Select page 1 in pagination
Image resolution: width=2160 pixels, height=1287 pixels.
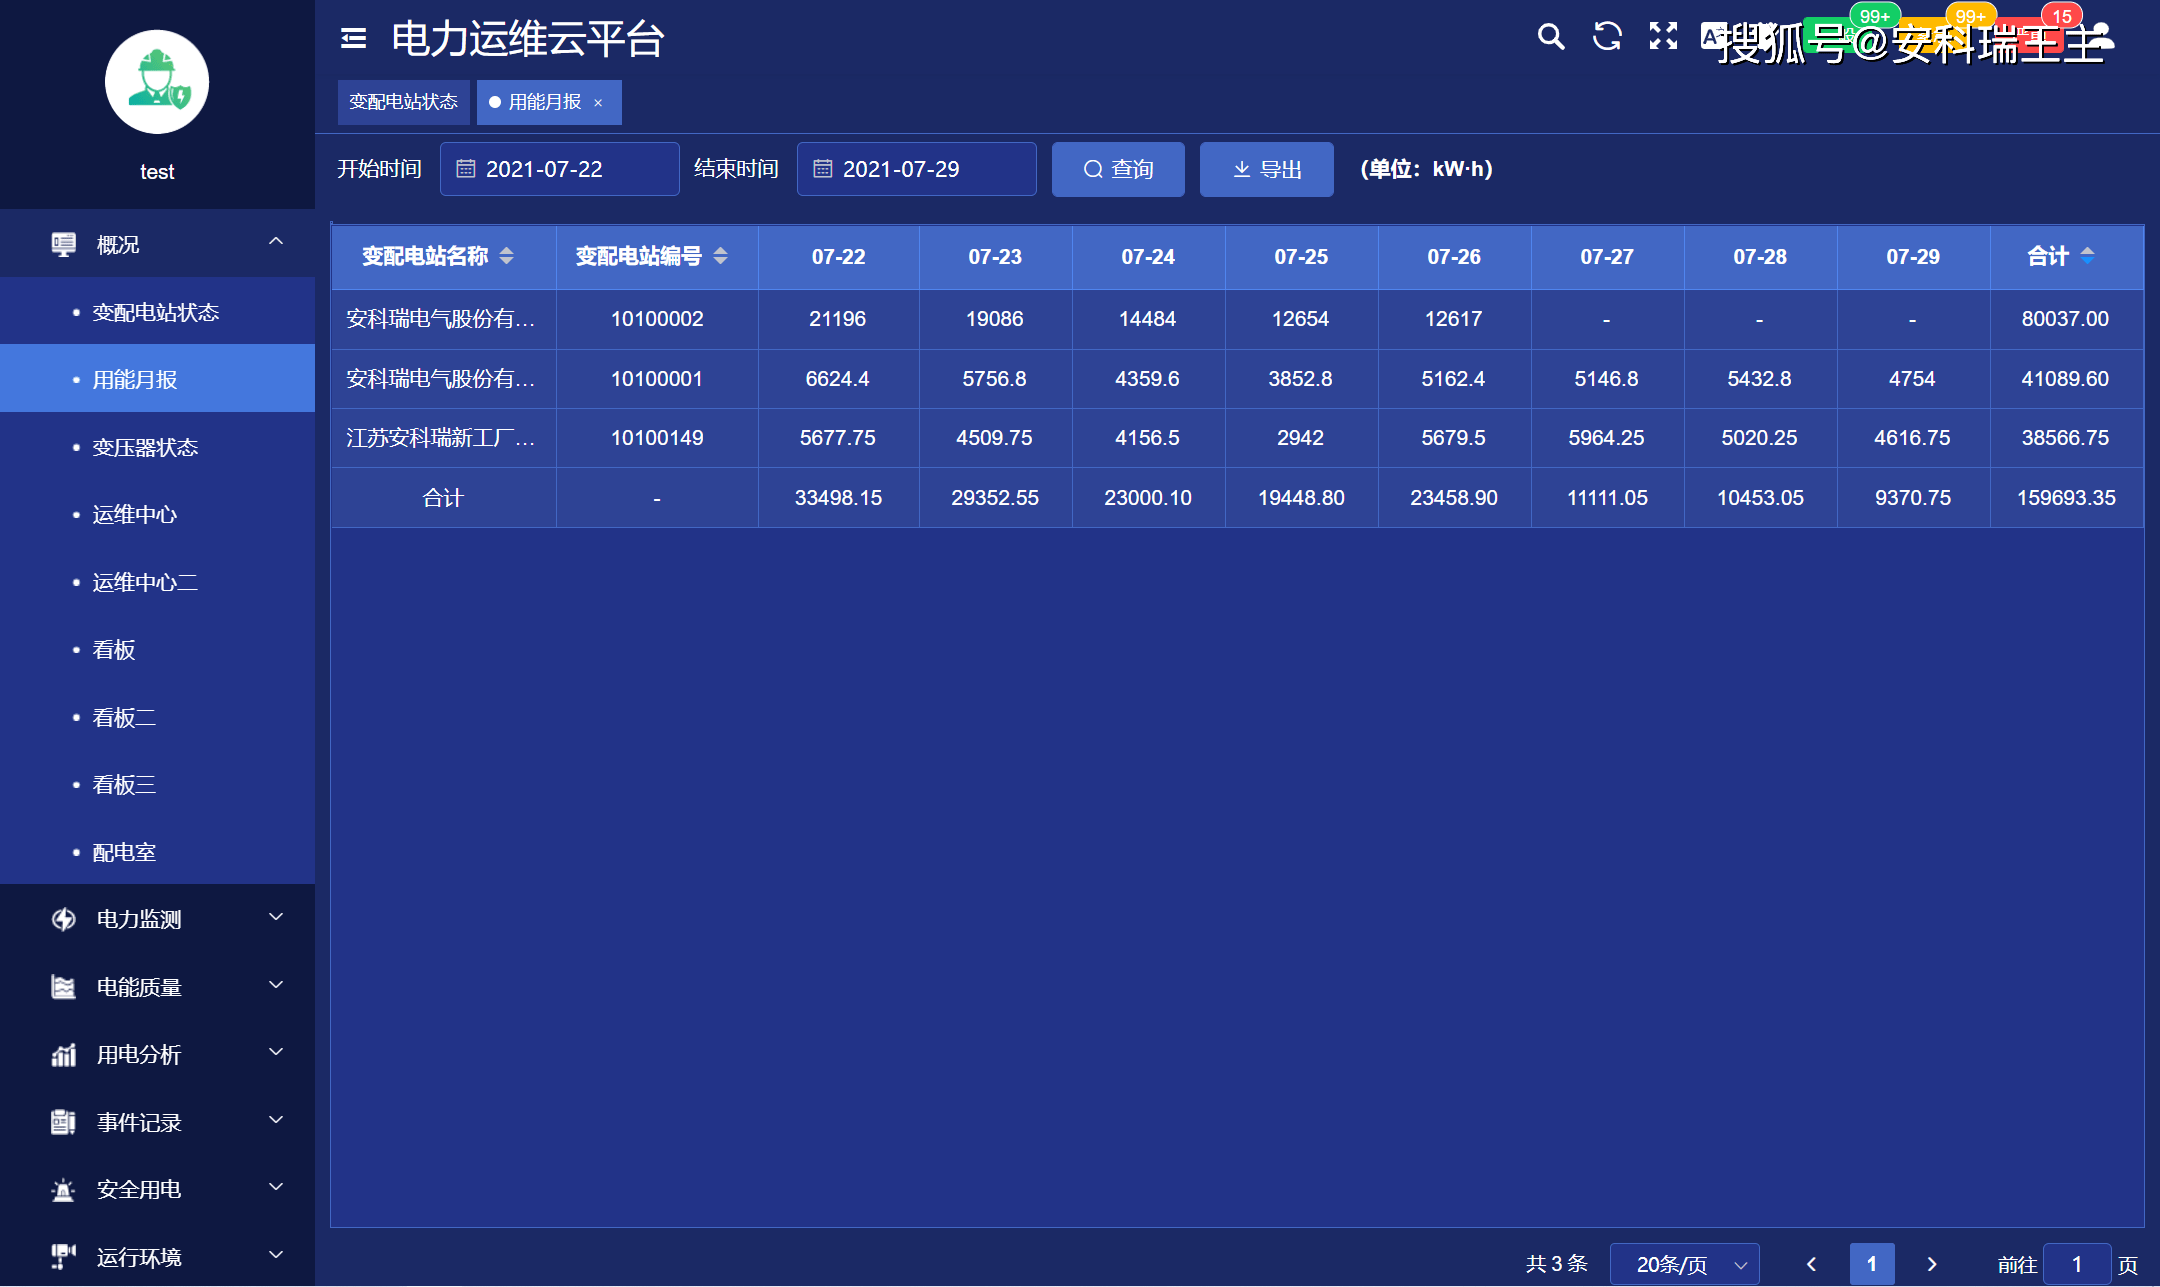coord(1872,1264)
